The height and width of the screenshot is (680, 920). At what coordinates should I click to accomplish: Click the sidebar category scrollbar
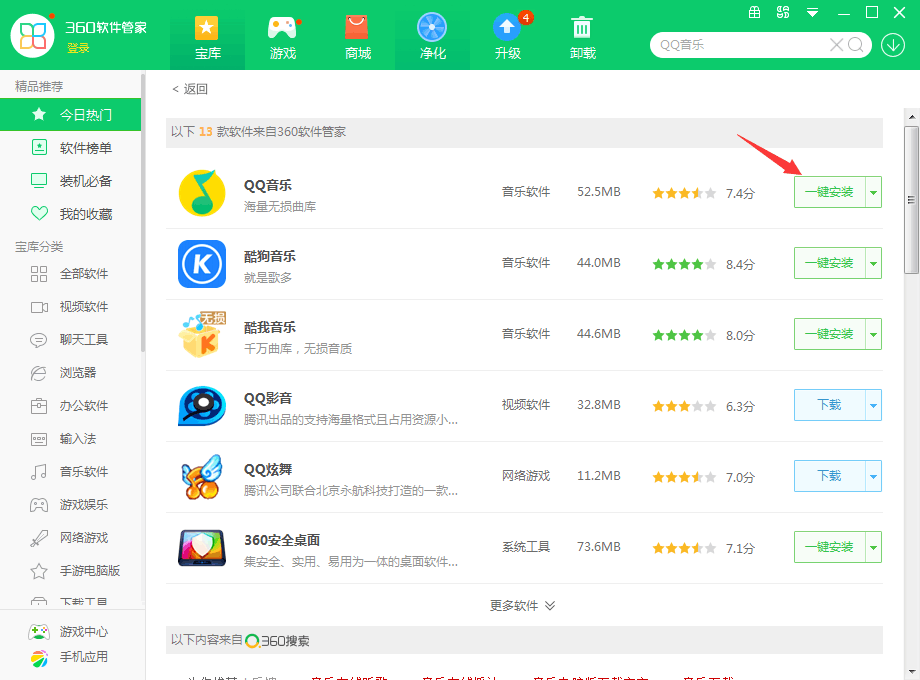coord(143,212)
